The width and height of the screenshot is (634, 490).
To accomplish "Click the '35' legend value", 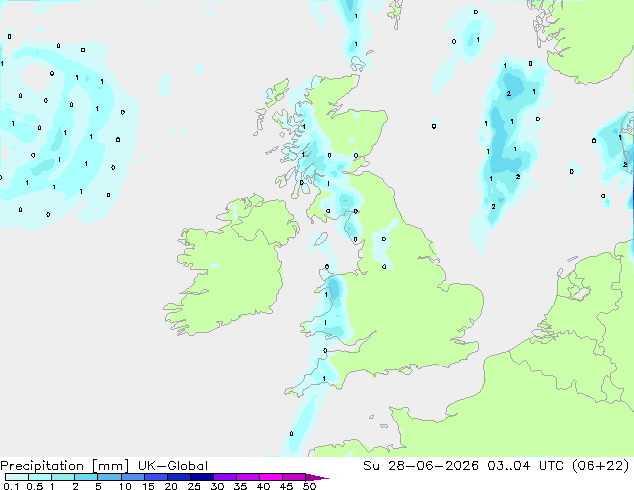I will tap(240, 486).
